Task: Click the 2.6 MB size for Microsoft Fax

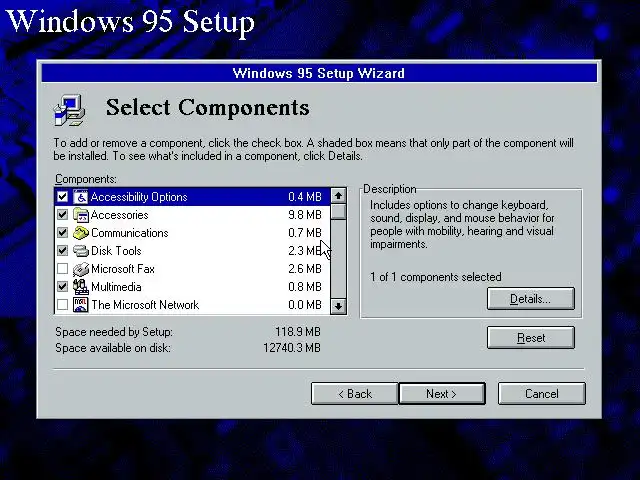Action: 305,269
